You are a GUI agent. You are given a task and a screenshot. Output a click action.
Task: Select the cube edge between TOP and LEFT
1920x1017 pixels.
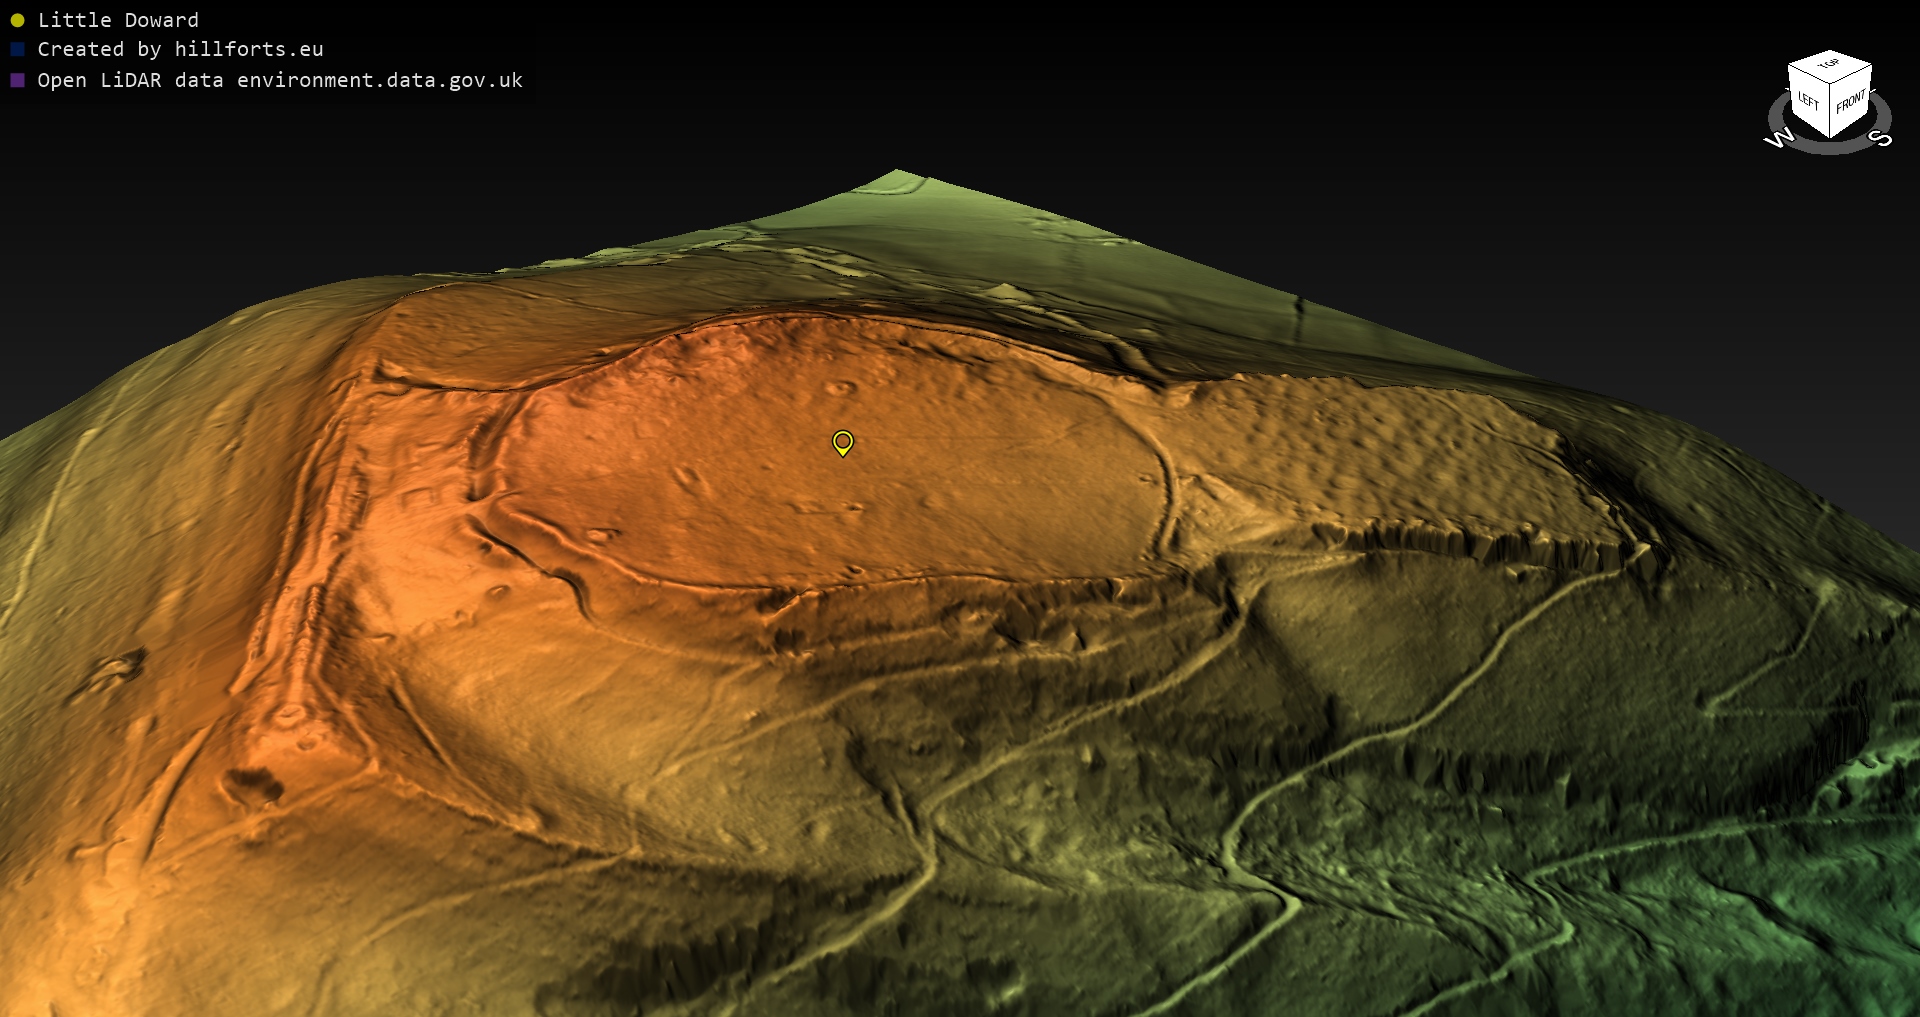1808,74
